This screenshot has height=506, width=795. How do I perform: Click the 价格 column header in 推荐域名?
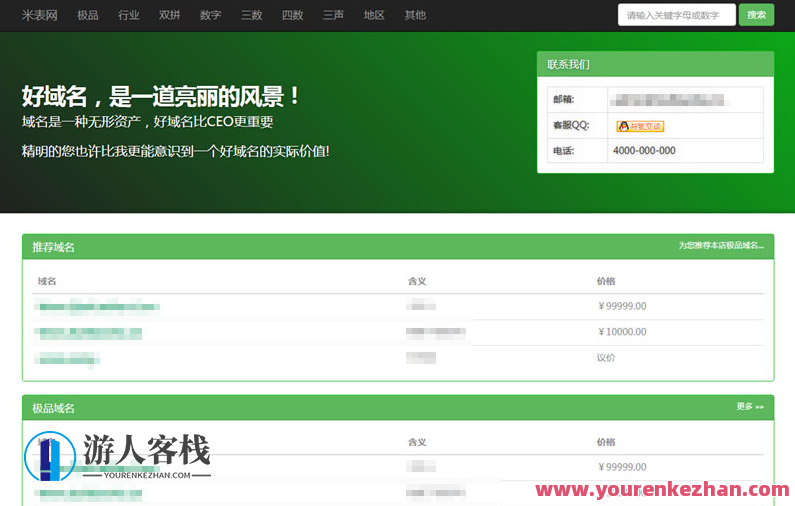coord(606,281)
